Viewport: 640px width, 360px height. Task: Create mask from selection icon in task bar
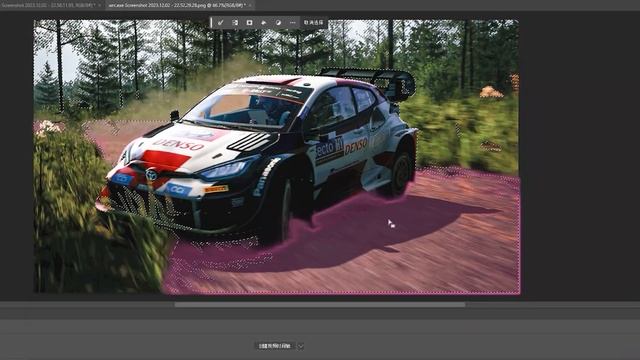(249, 22)
